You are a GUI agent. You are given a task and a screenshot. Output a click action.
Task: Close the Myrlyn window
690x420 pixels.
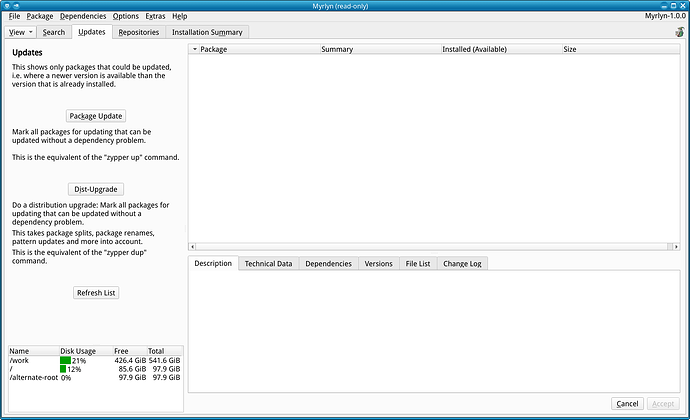(683, 6)
